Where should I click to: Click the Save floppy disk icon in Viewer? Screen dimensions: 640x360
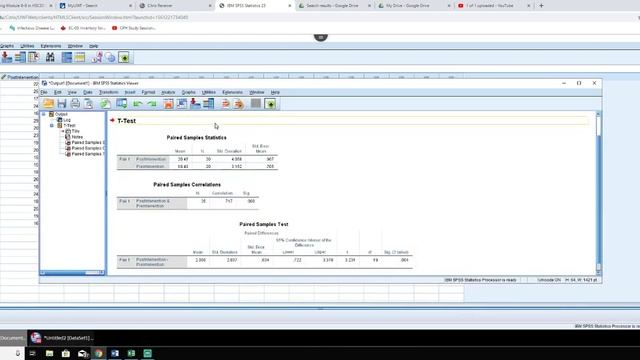[62, 104]
